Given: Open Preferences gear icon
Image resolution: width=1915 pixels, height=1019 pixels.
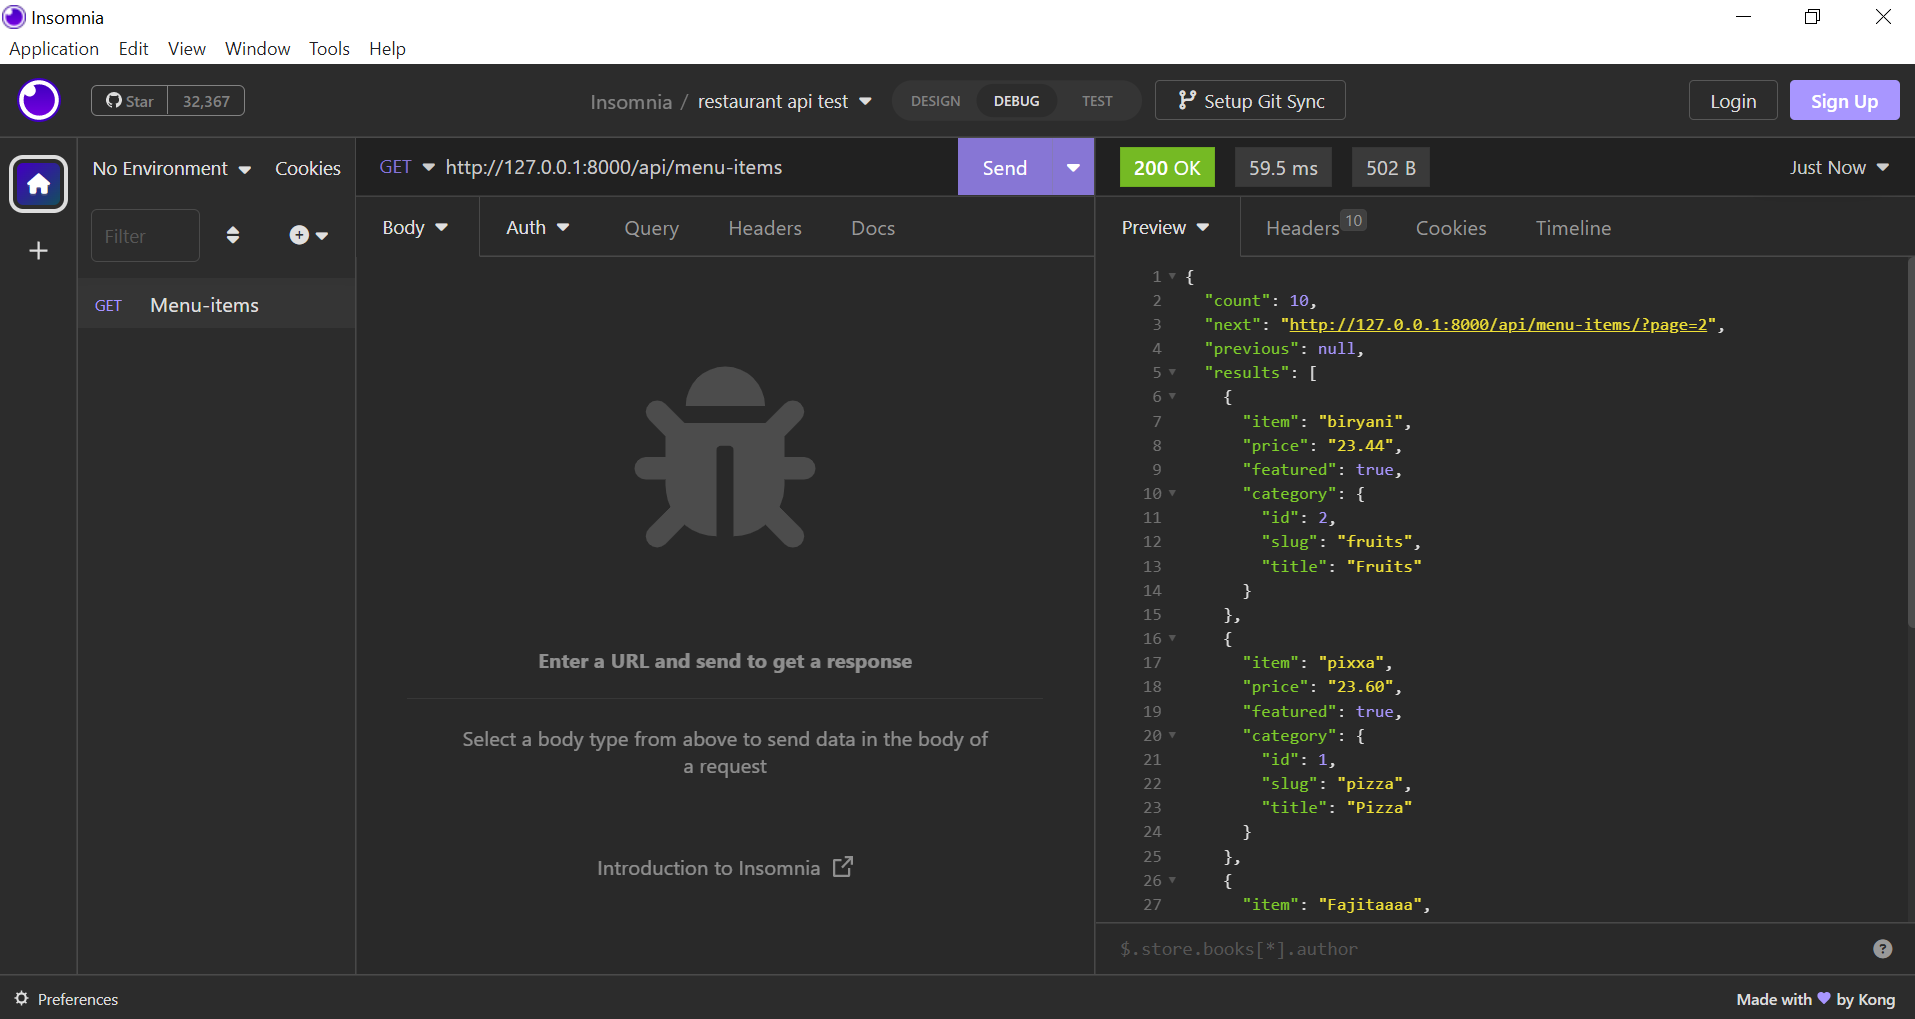Looking at the screenshot, I should (21, 998).
